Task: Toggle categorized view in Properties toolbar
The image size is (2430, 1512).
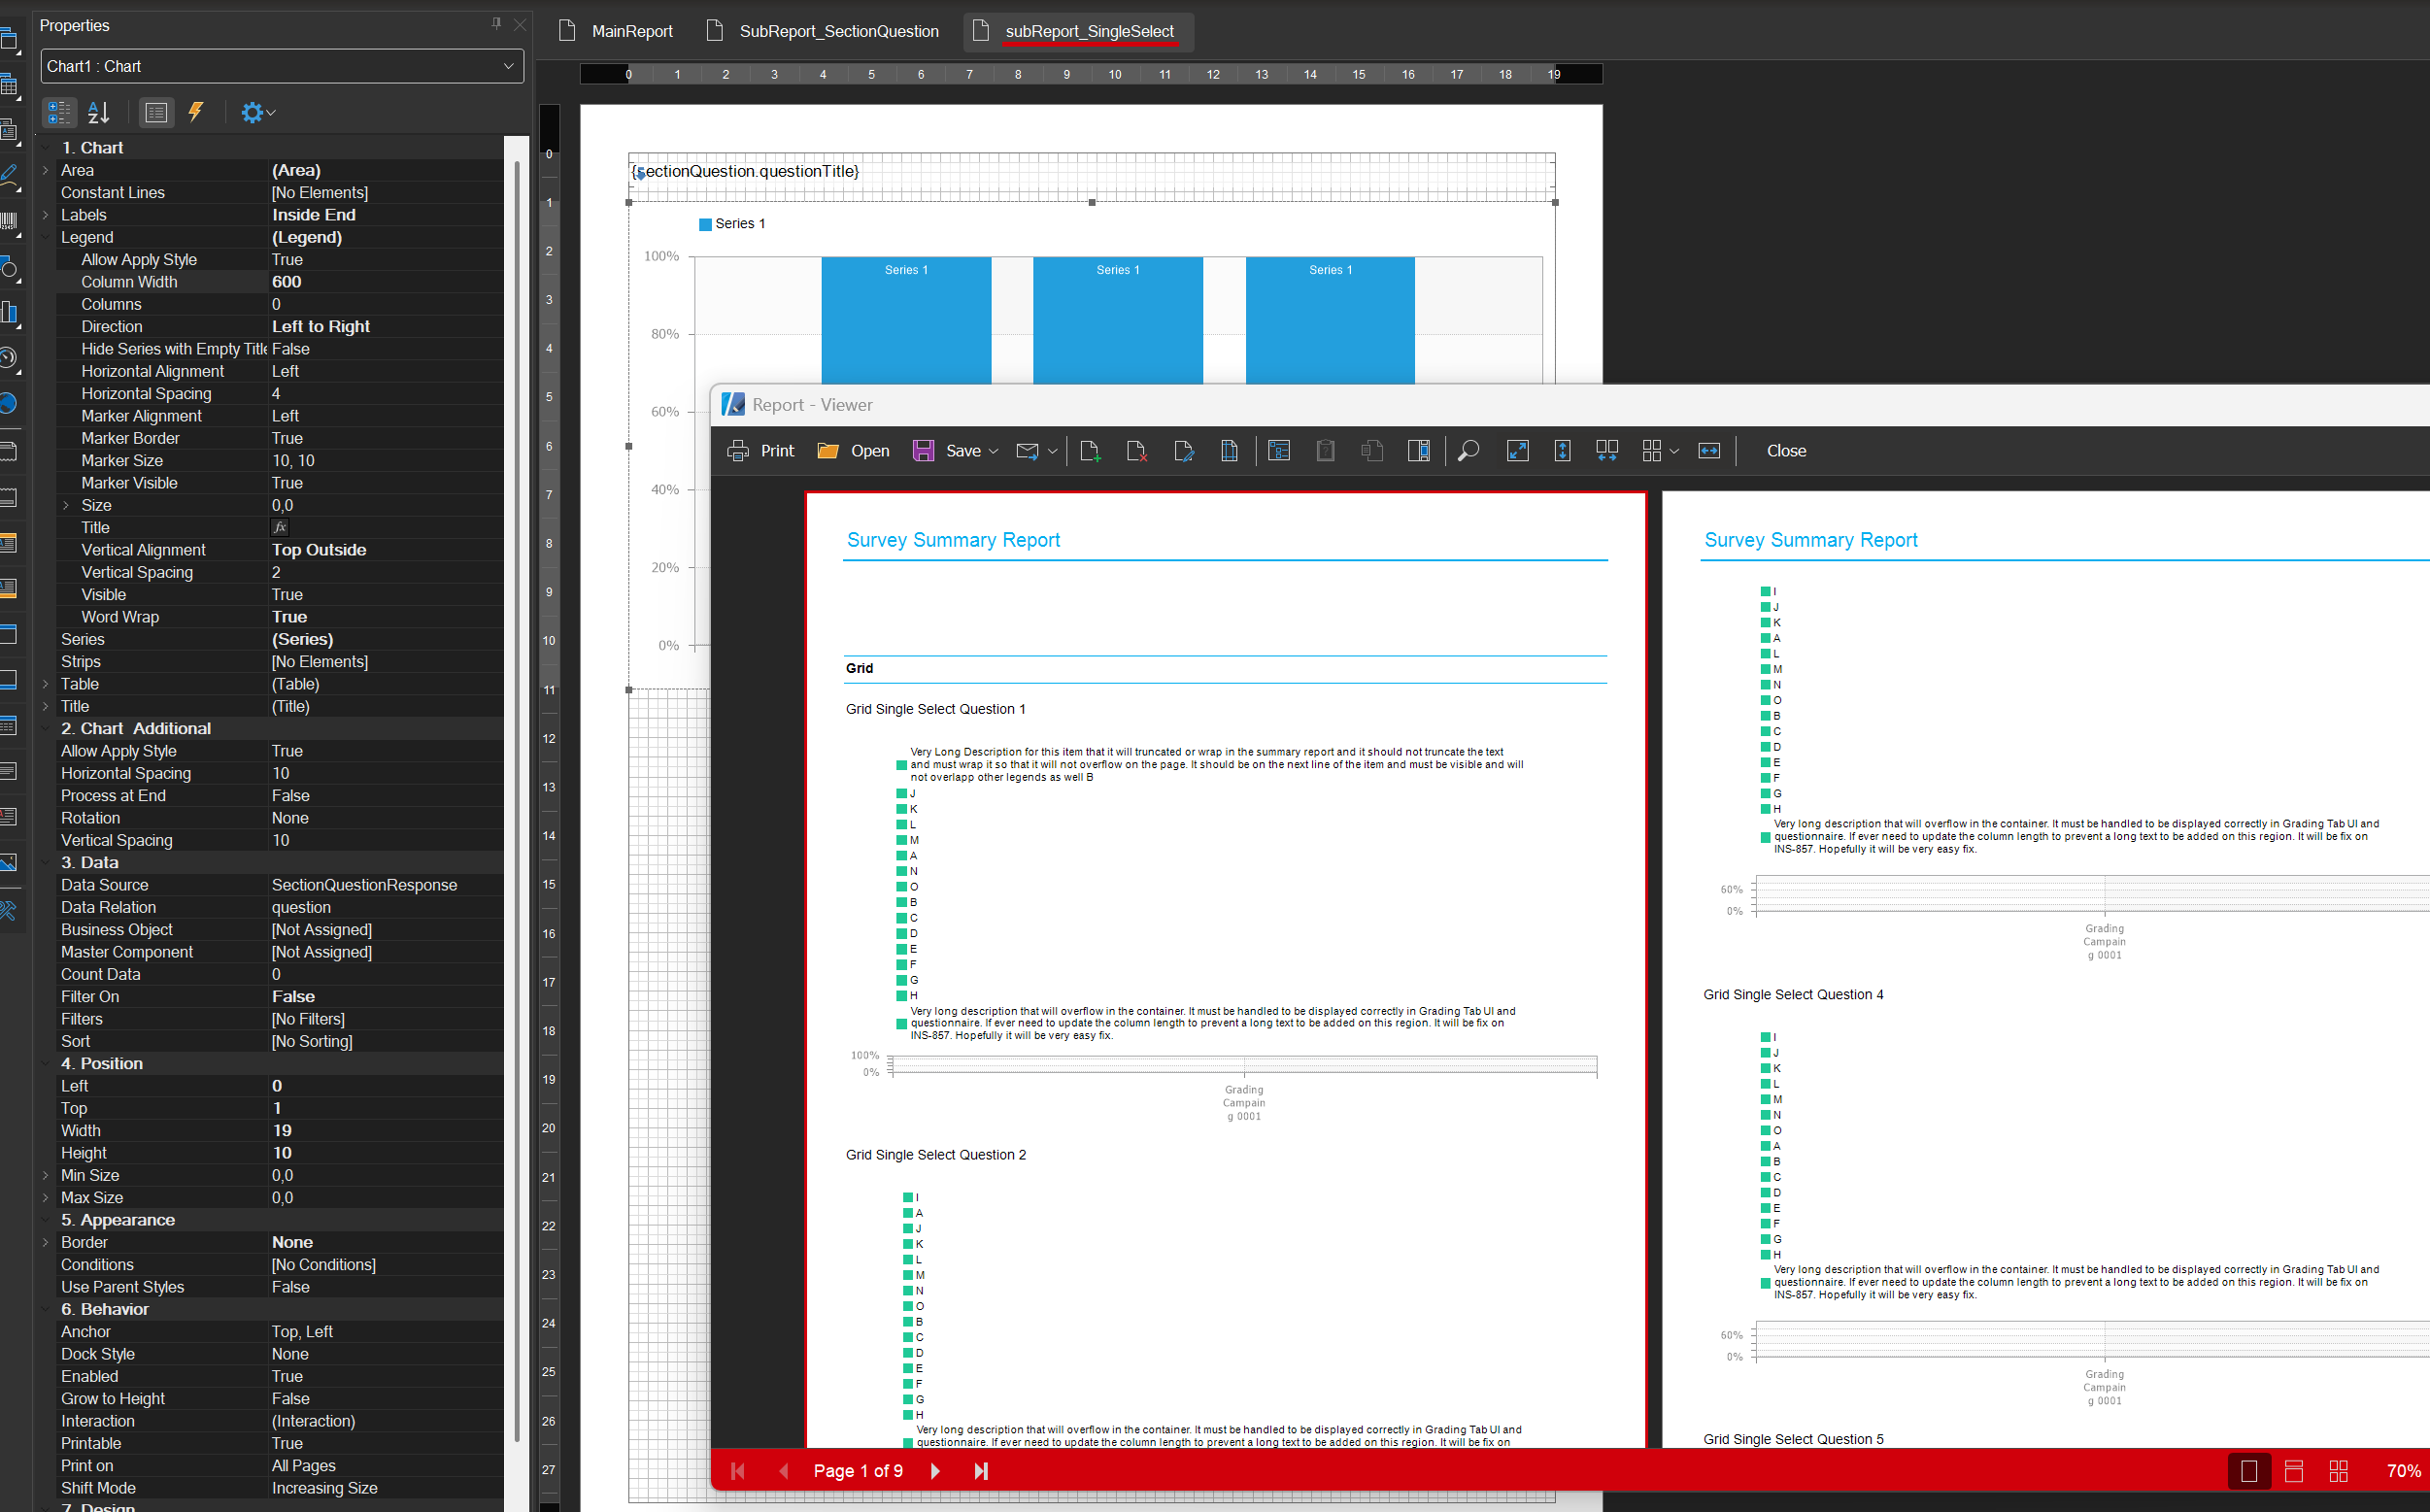Action: pyautogui.click(x=59, y=112)
